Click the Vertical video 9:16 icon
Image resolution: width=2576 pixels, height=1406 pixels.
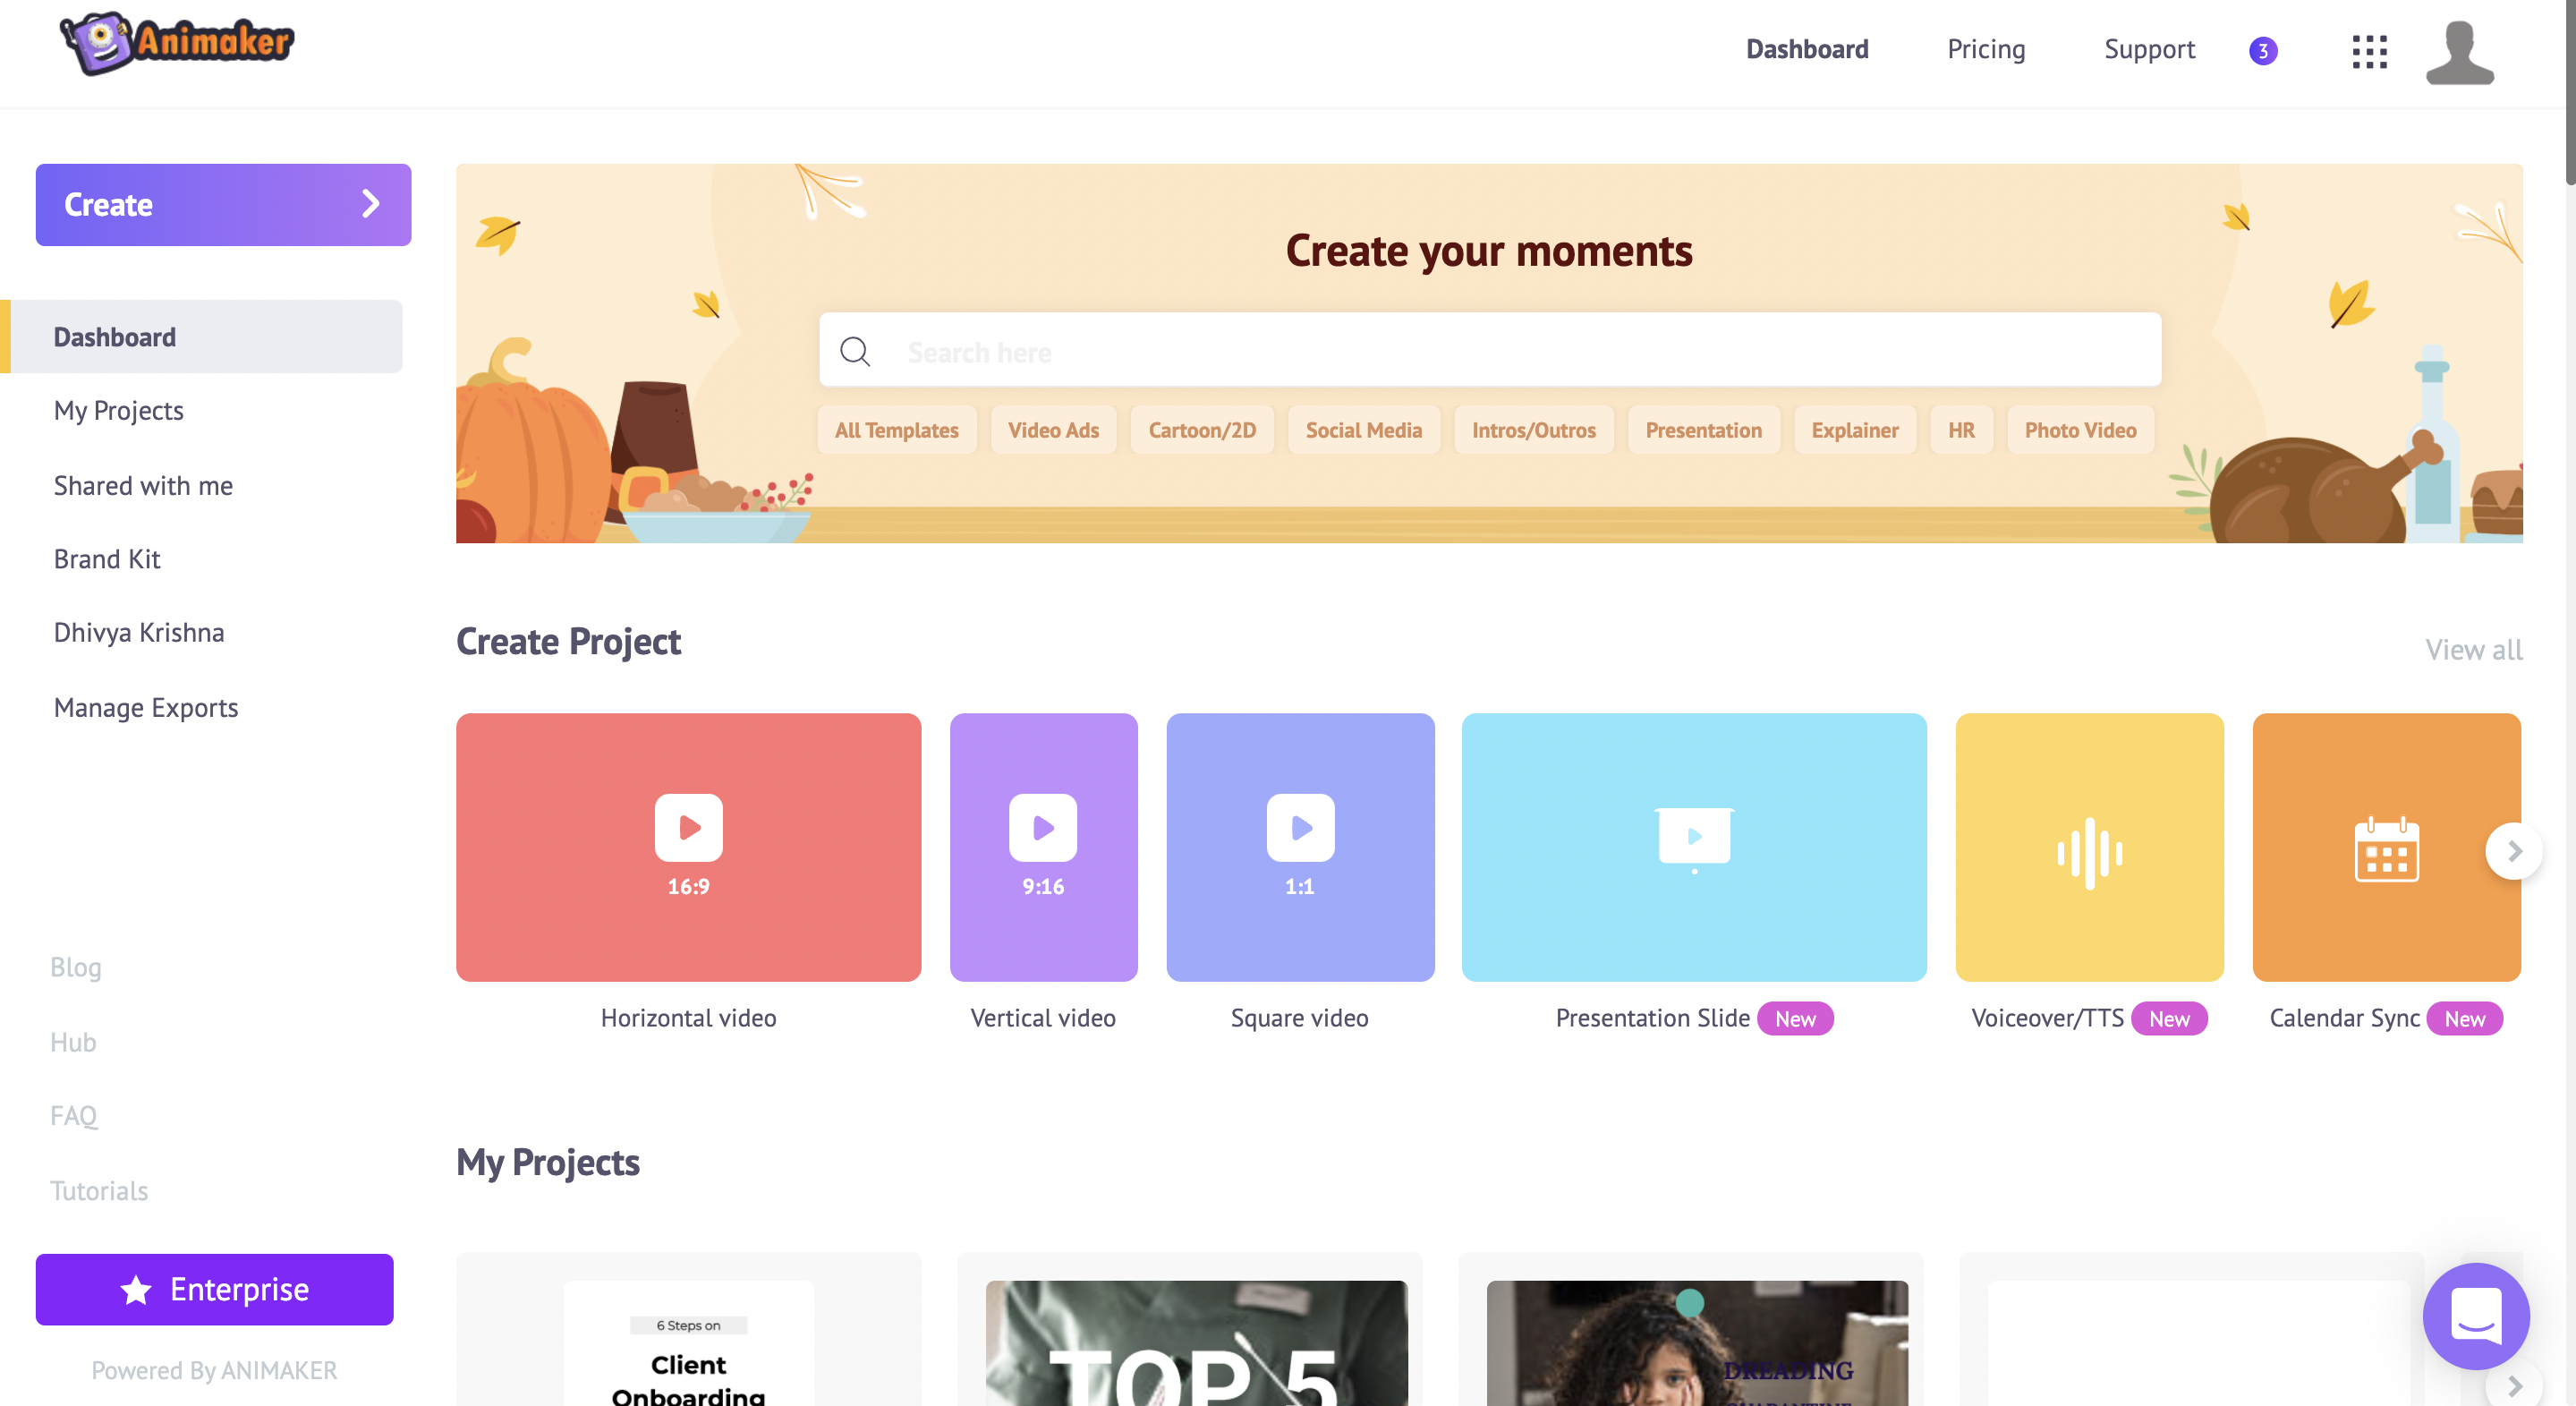1042,847
